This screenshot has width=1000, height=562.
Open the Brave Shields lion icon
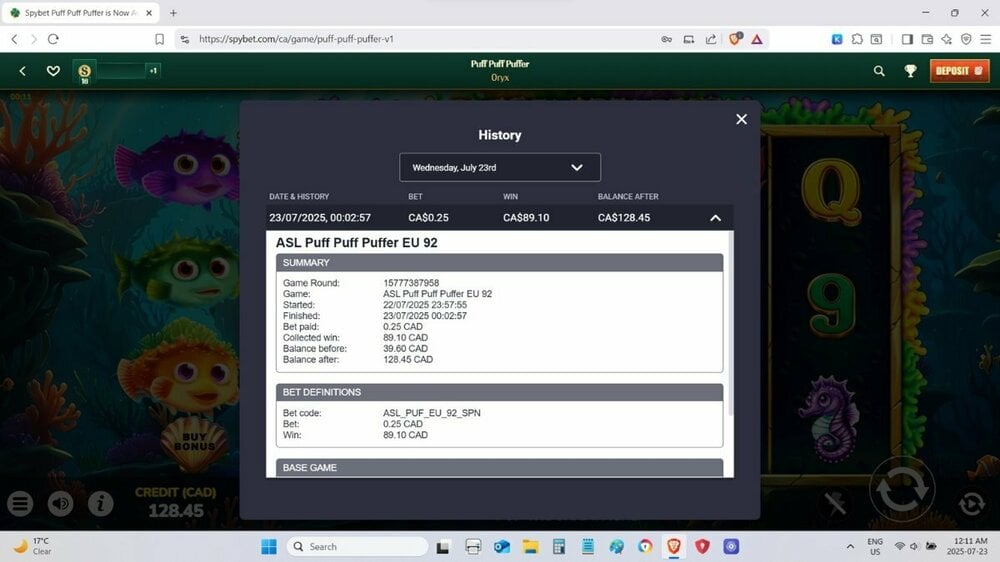click(735, 39)
